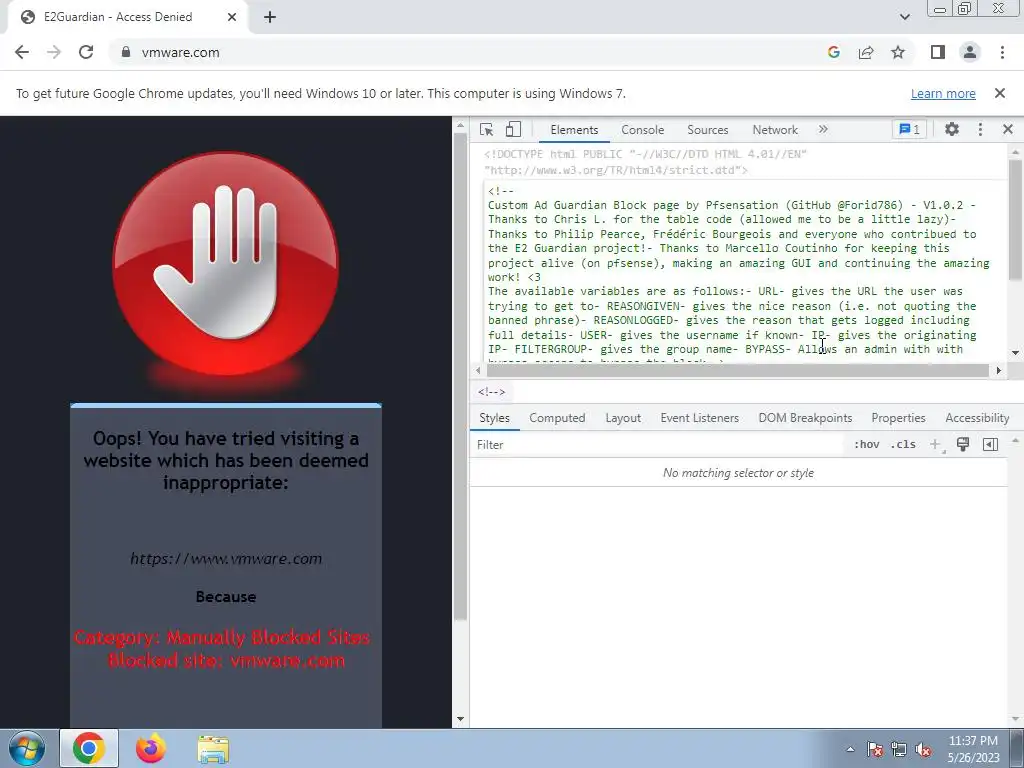Focus the Styles Filter input

point(656,445)
